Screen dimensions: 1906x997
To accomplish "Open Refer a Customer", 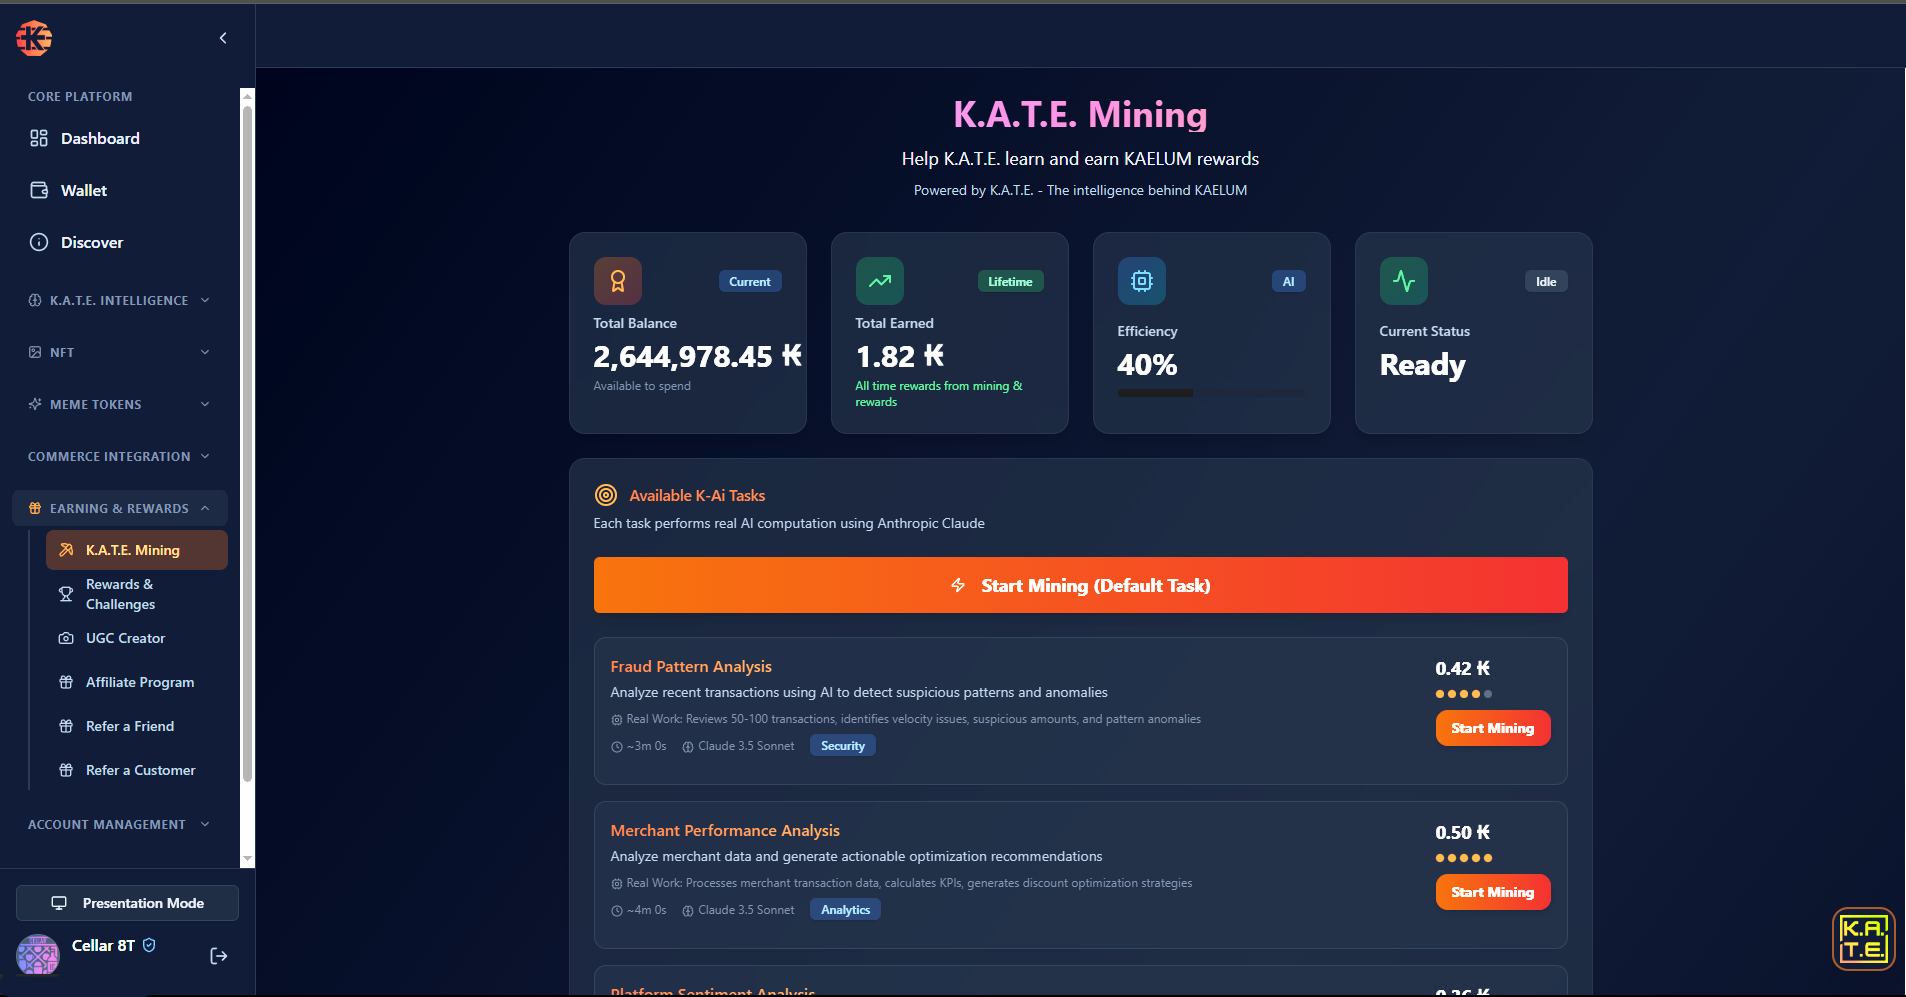I will coord(137,770).
